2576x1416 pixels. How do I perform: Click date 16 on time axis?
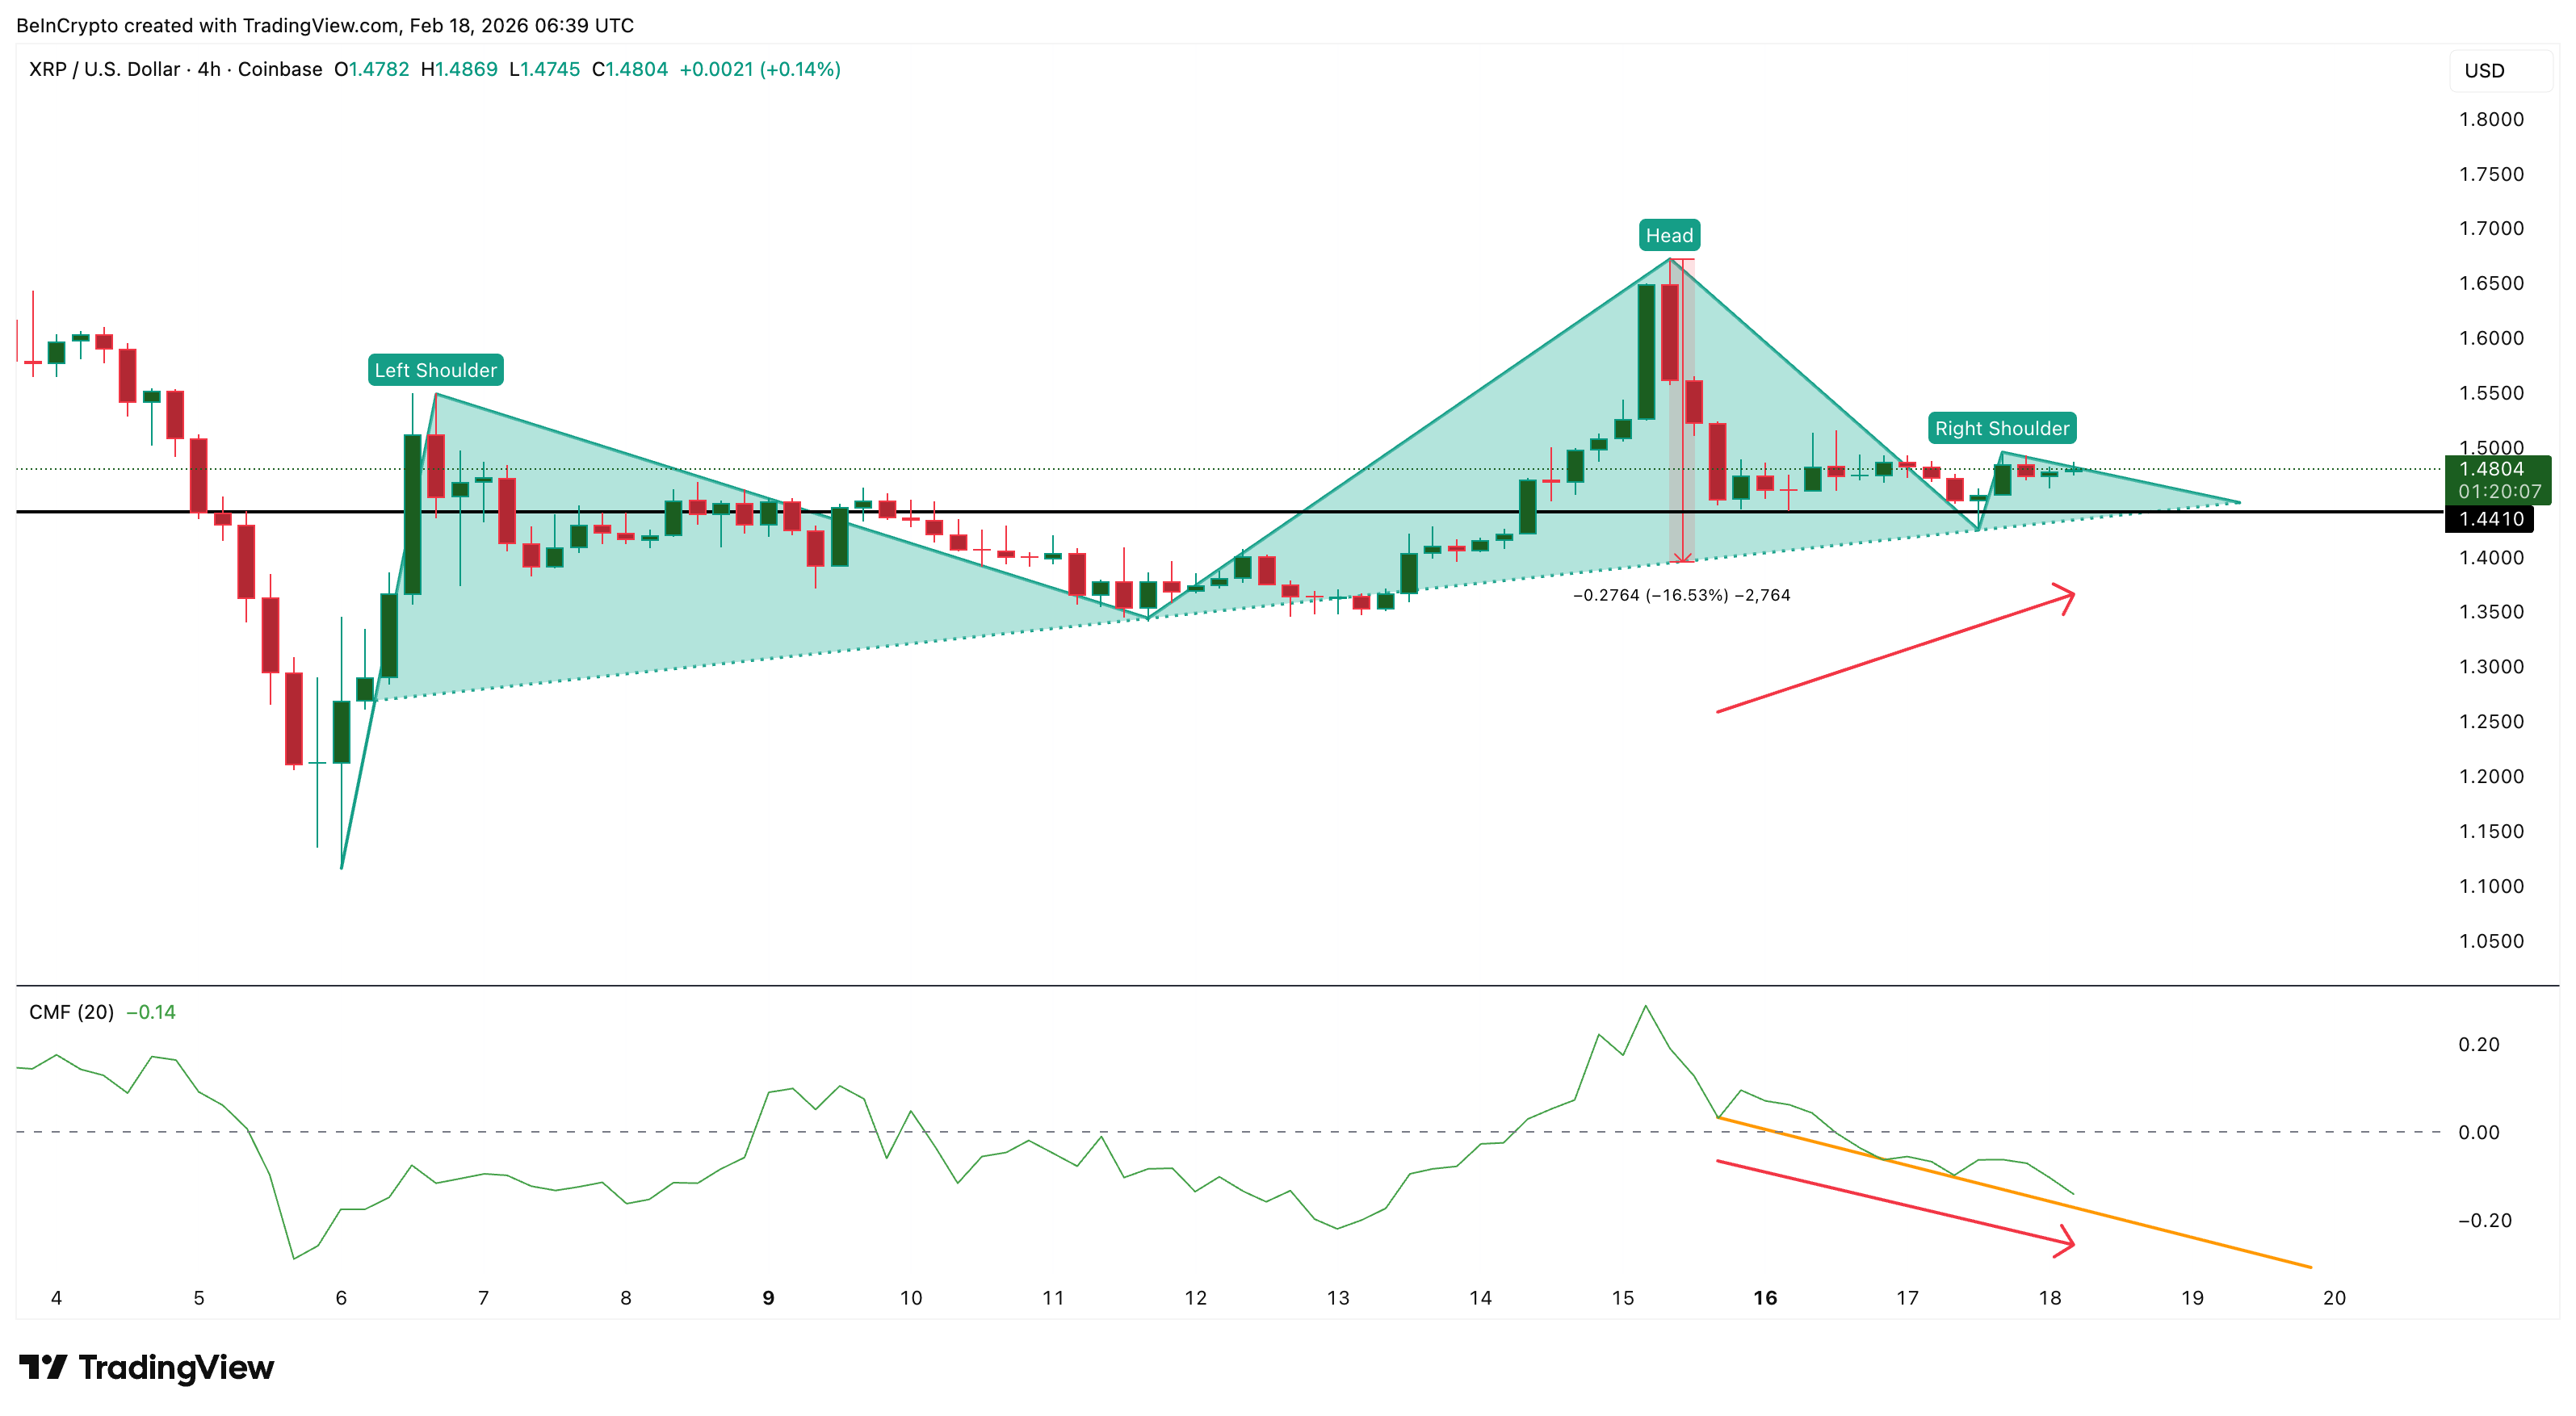pos(1765,1298)
